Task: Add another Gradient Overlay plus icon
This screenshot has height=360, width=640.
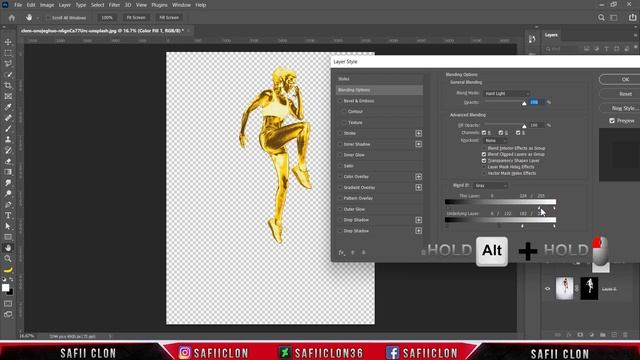Action: 418,187
